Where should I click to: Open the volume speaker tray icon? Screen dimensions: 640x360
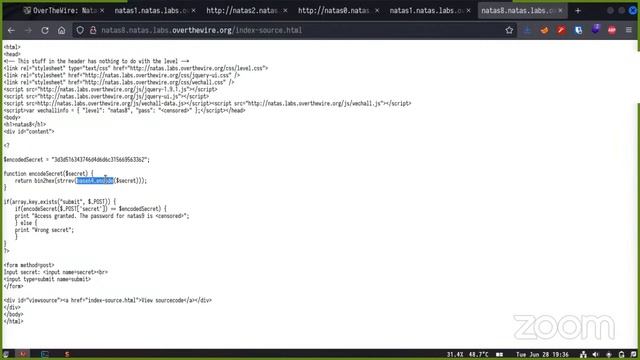click(x=596, y=354)
